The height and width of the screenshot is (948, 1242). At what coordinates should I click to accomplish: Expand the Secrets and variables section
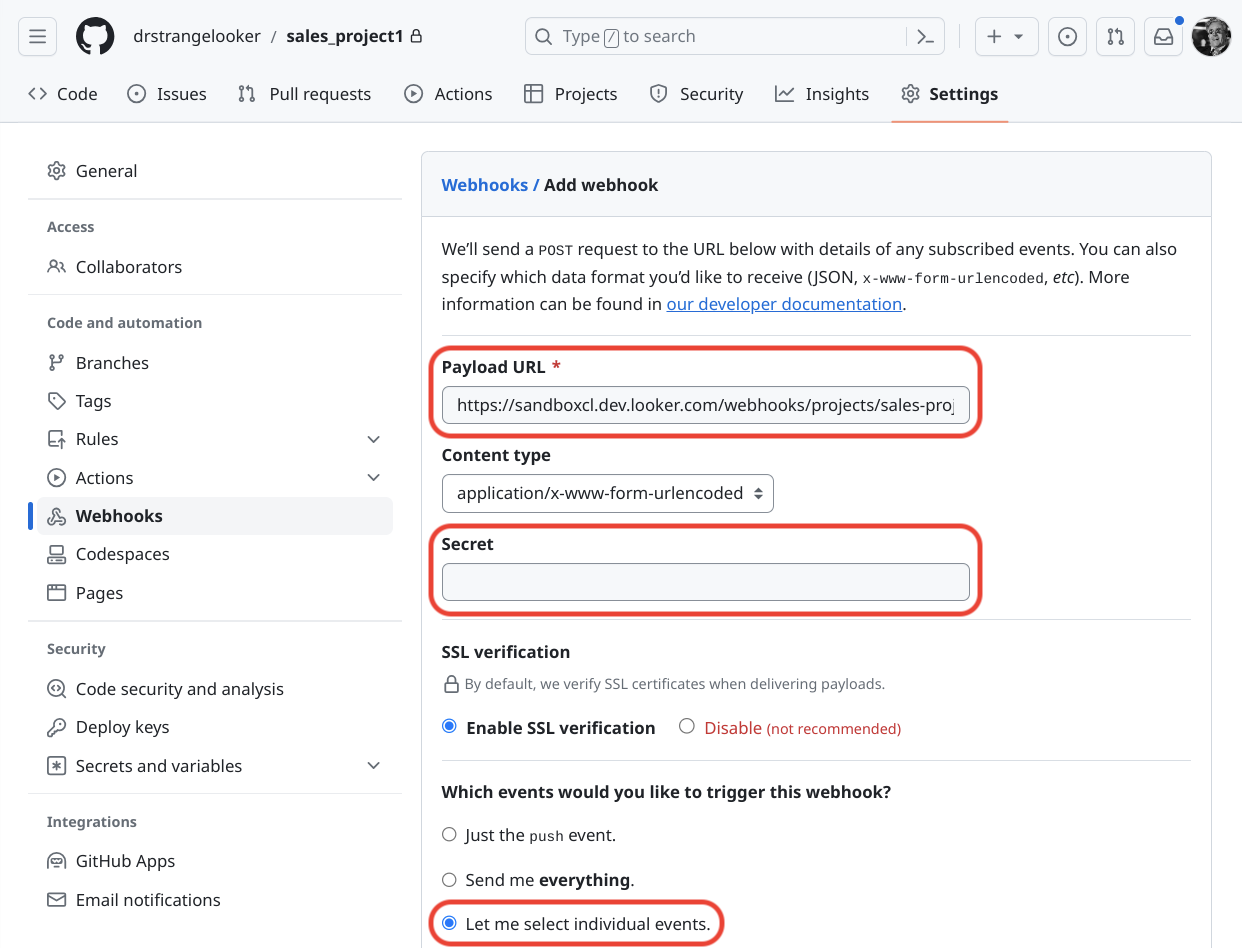pyautogui.click(x=373, y=765)
